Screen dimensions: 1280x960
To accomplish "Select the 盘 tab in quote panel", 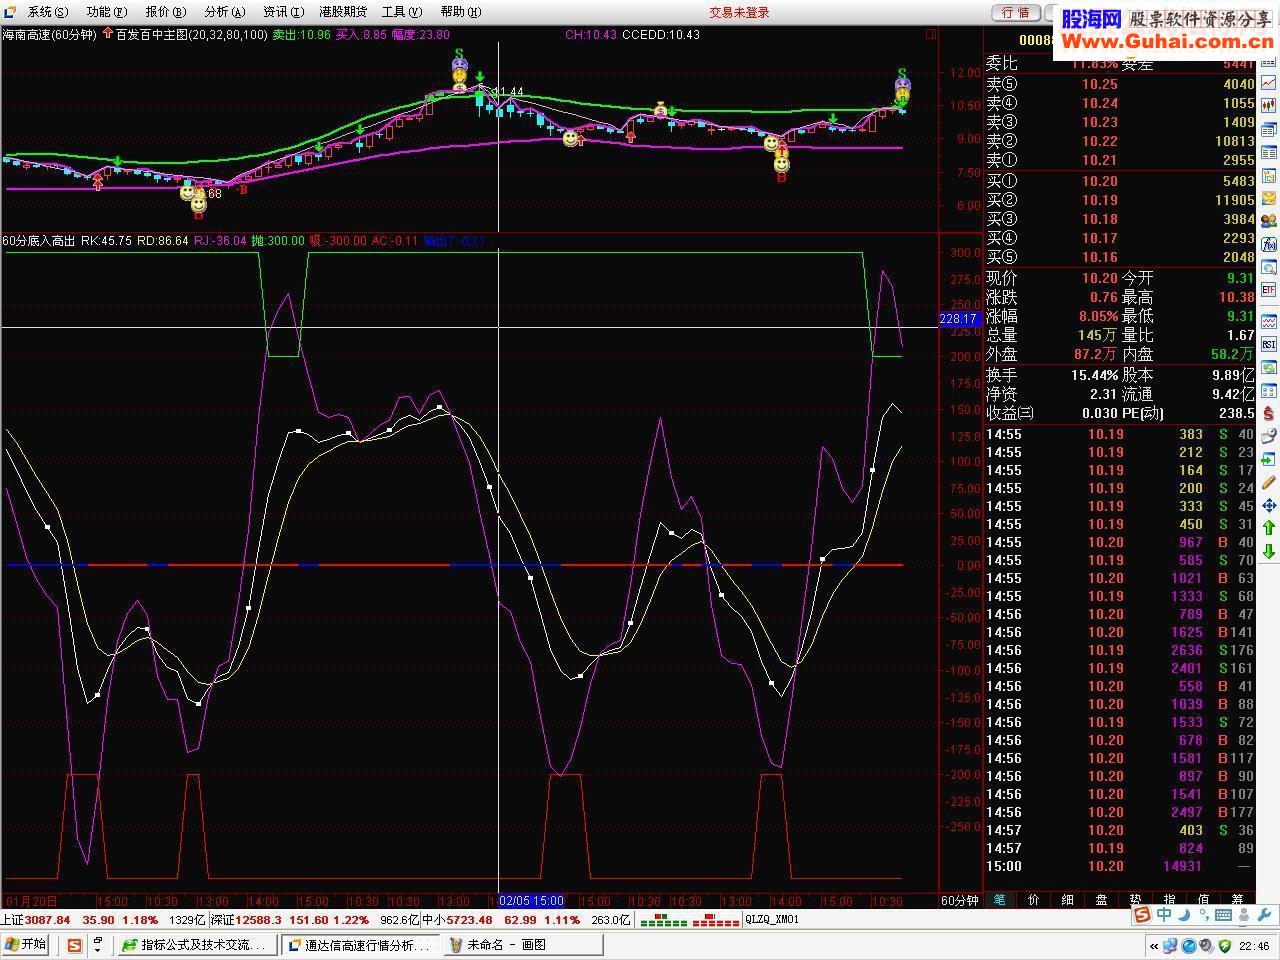I will 1101,900.
